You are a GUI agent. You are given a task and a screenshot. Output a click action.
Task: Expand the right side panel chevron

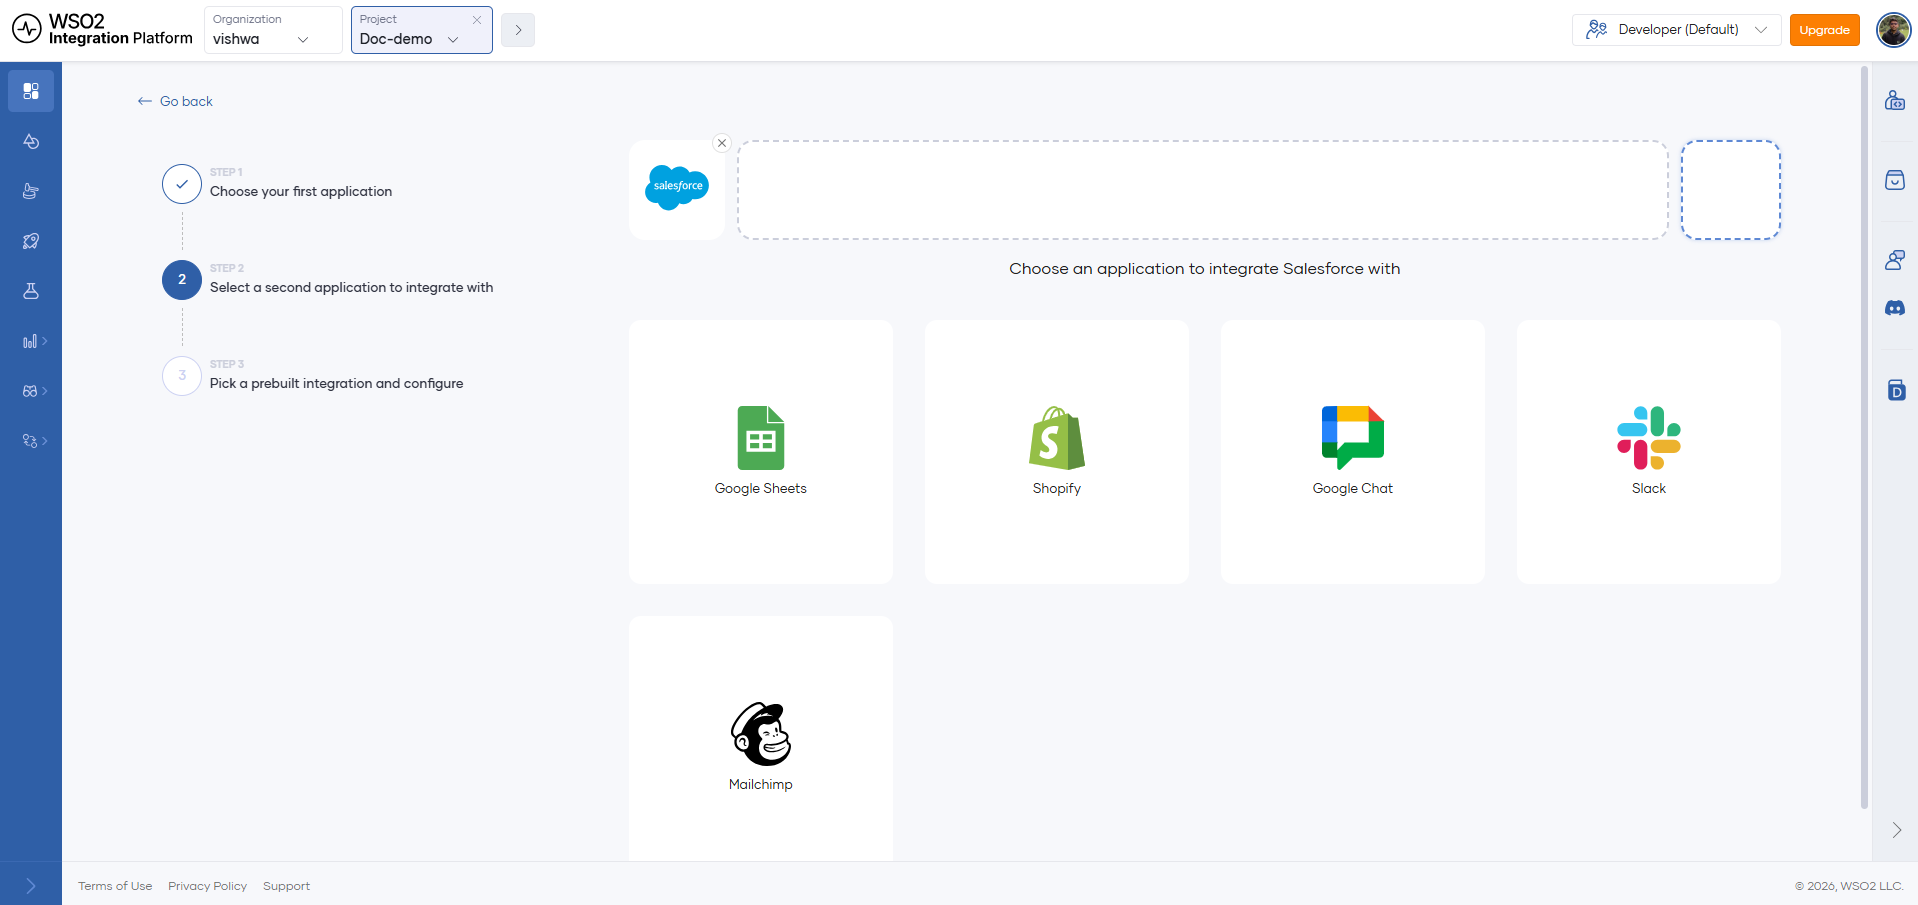1896,830
